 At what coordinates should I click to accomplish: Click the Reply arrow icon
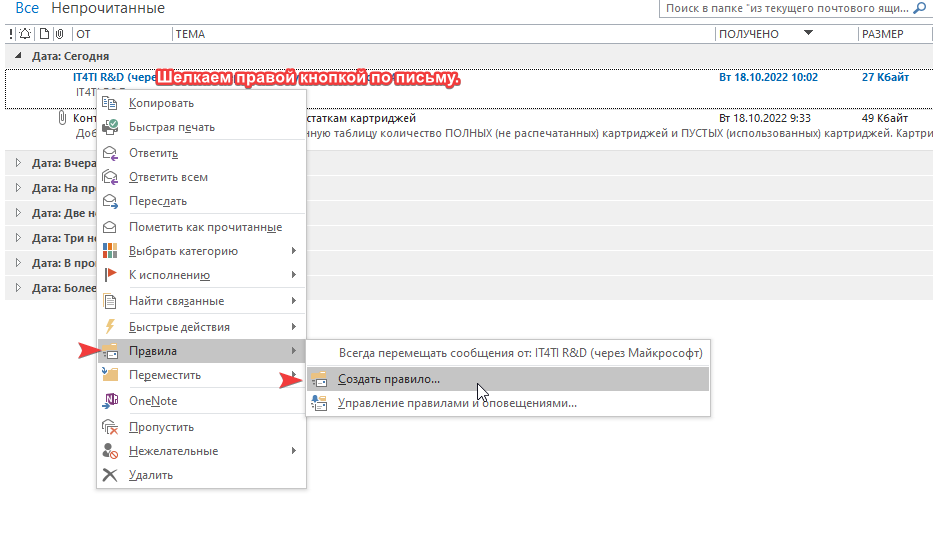tap(111, 153)
